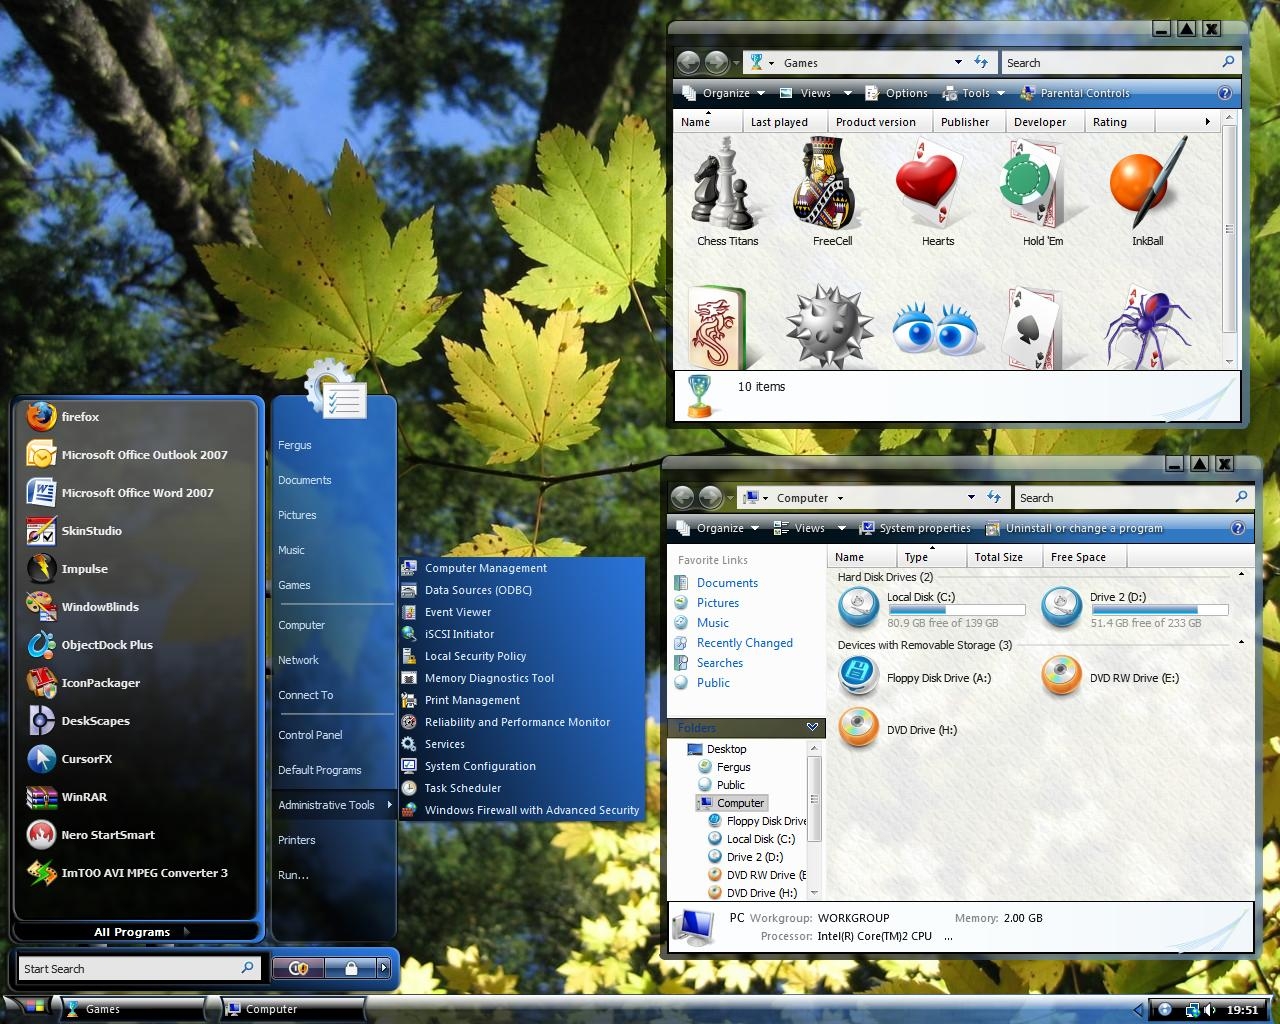Click Parental Controls in Games toolbar
This screenshot has width=1280, height=1024.
pyautogui.click(x=1074, y=93)
